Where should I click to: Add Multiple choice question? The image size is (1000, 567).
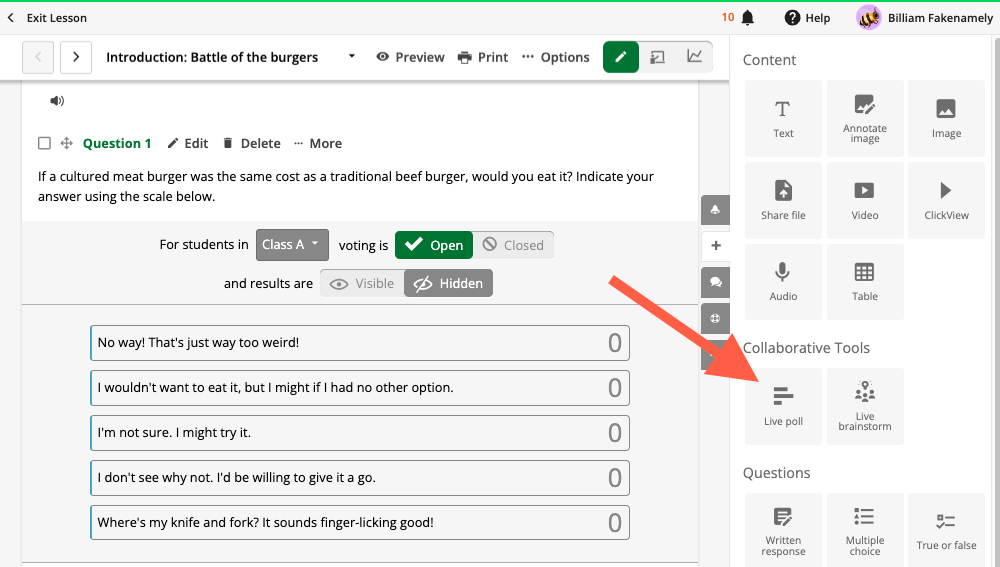pyautogui.click(x=865, y=531)
